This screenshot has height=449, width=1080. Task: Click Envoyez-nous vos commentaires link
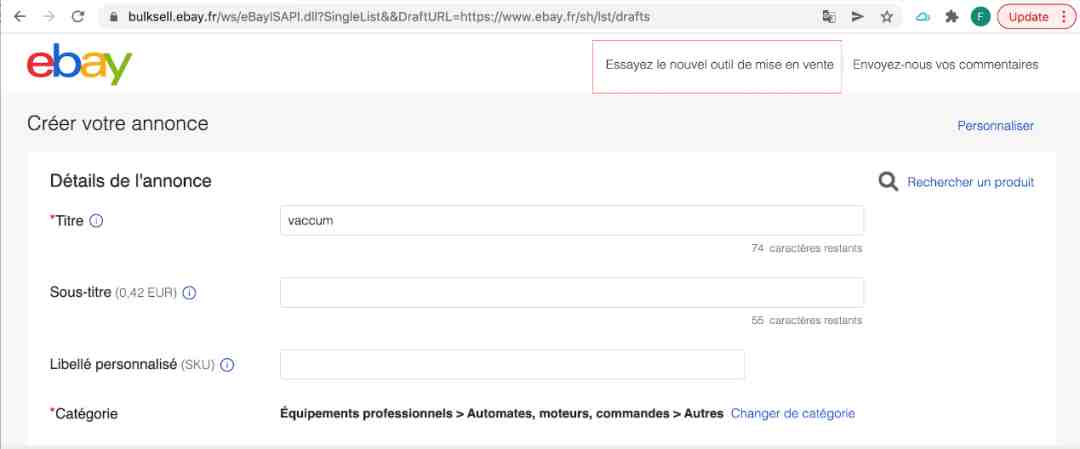946,65
